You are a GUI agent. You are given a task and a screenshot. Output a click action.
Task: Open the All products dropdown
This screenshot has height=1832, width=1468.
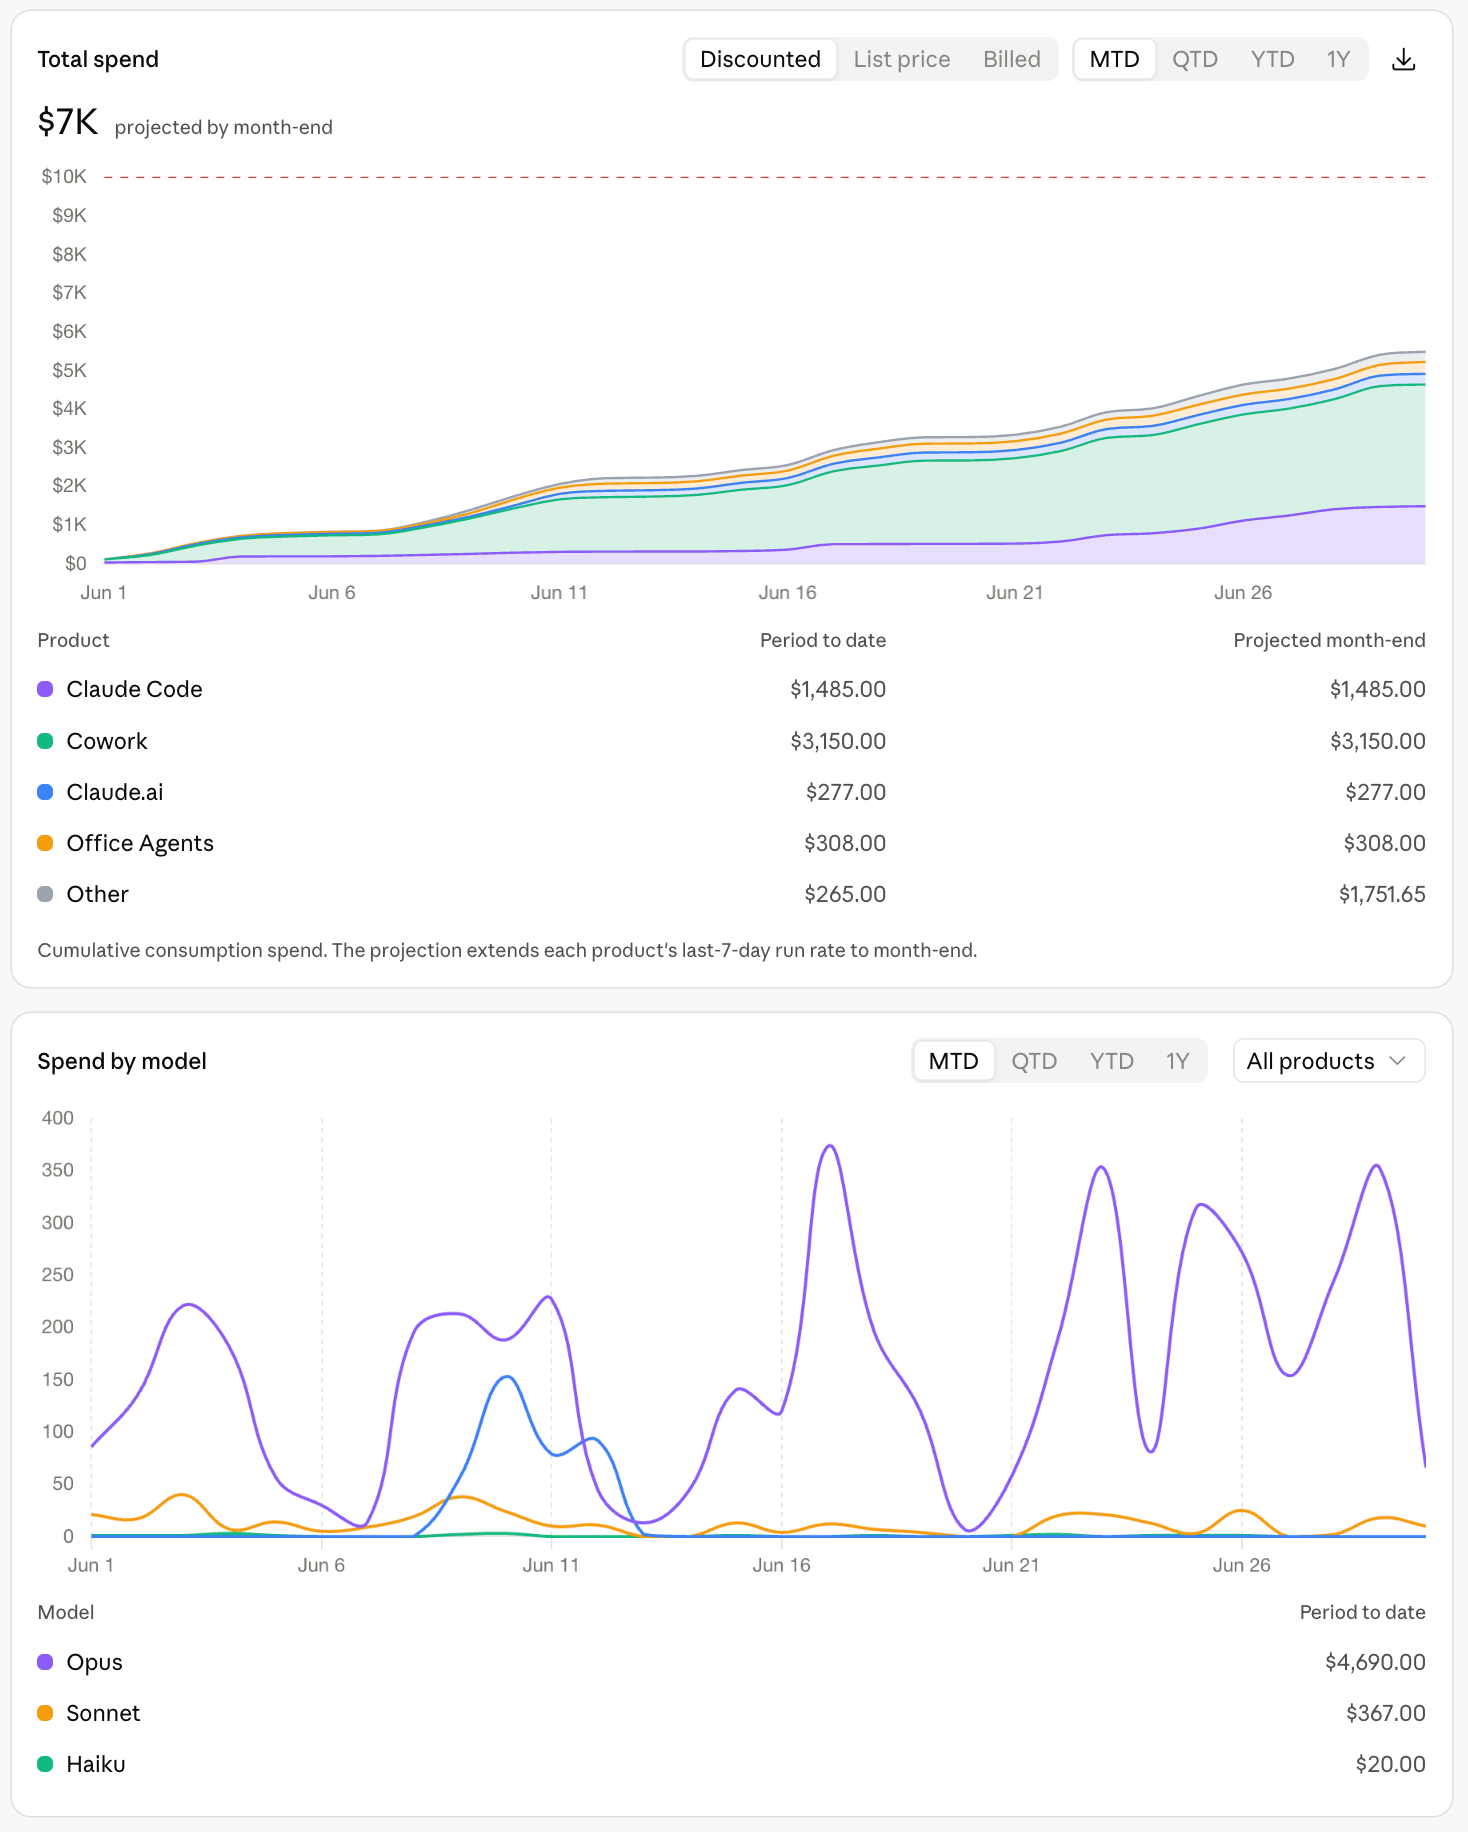(x=1328, y=1061)
